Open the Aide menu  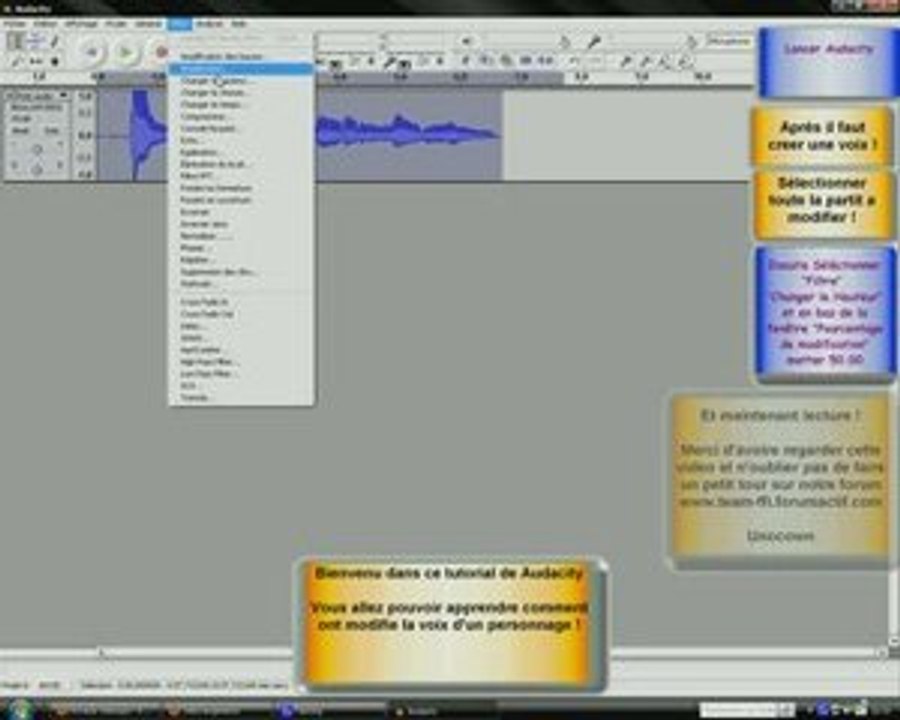(239, 24)
